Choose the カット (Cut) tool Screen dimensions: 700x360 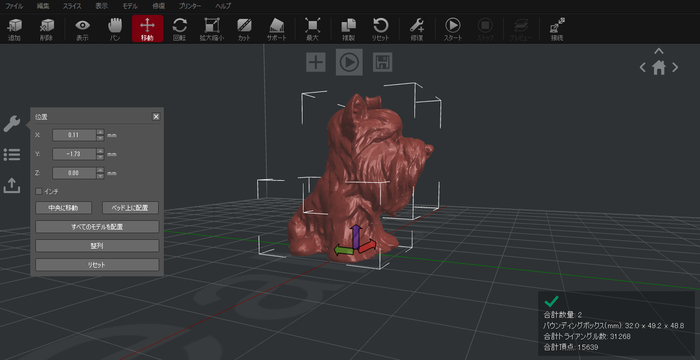coord(244,29)
